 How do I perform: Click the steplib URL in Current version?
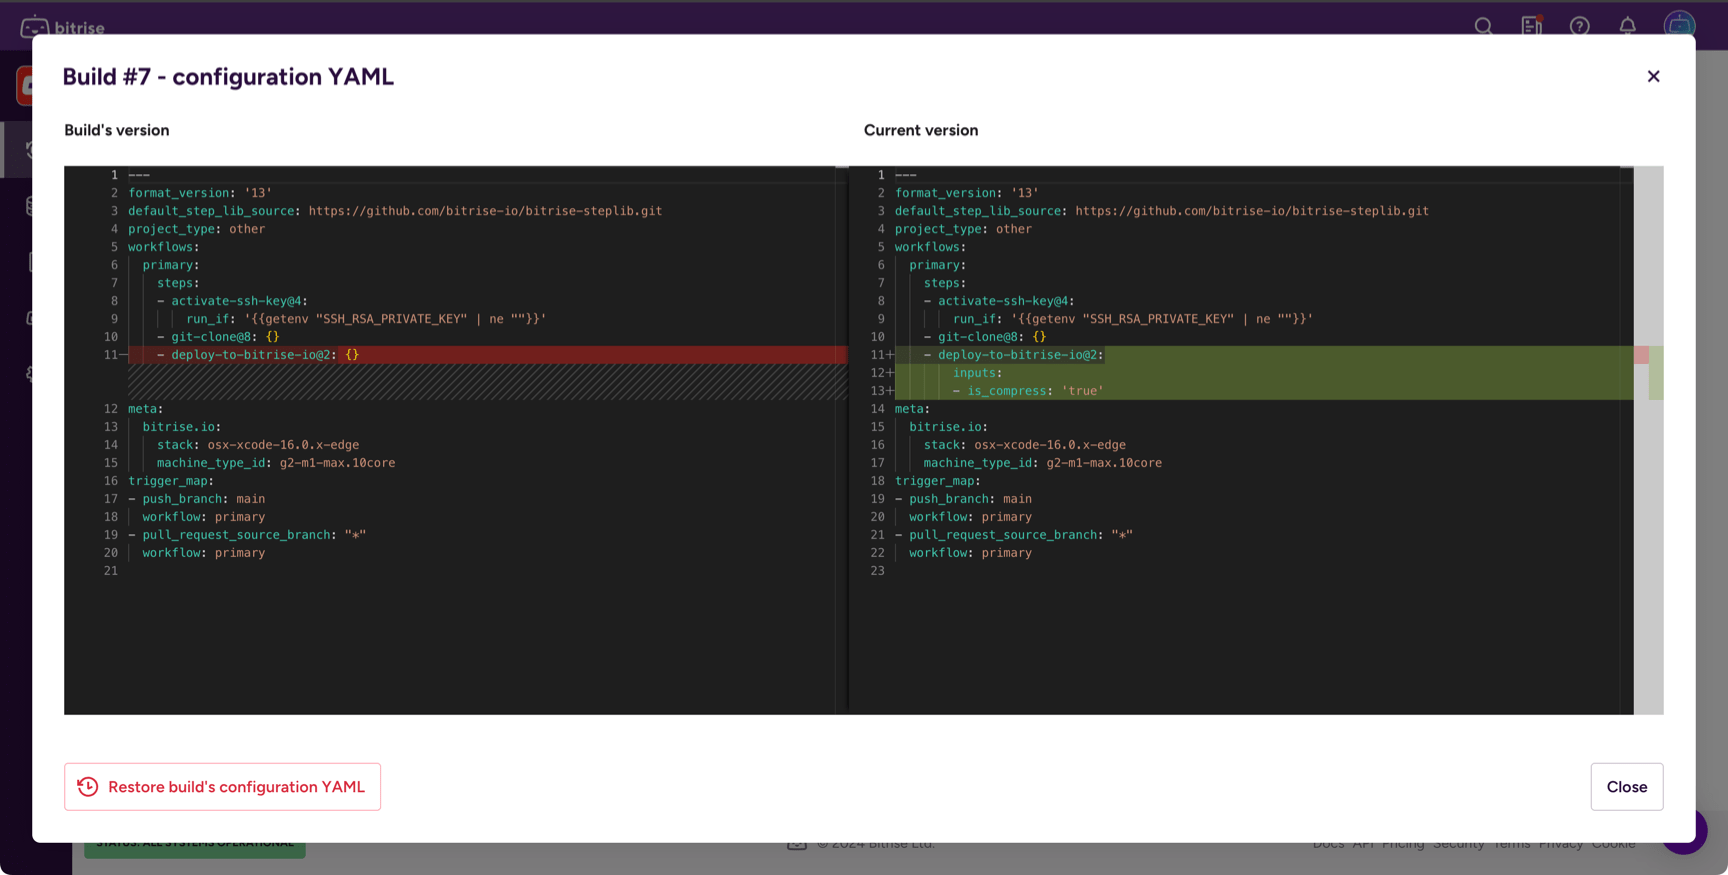click(1252, 211)
